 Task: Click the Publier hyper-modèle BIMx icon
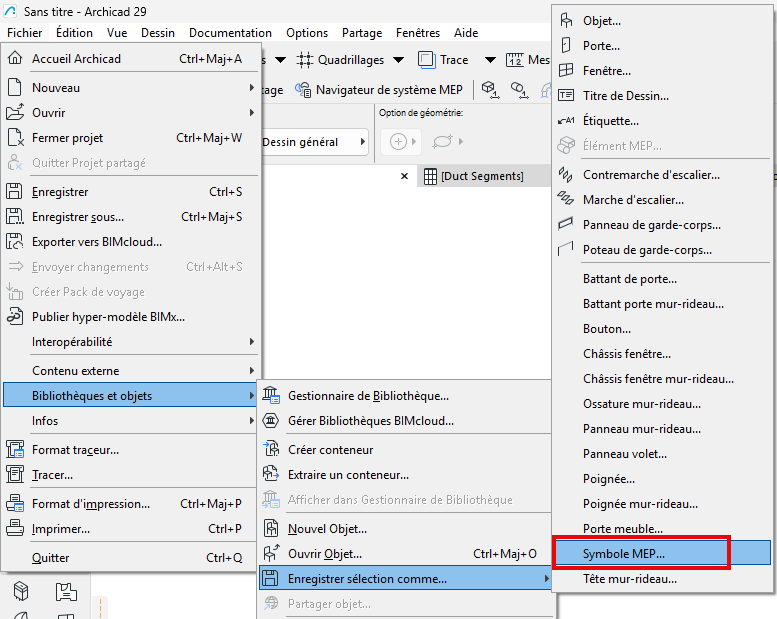click(14, 316)
